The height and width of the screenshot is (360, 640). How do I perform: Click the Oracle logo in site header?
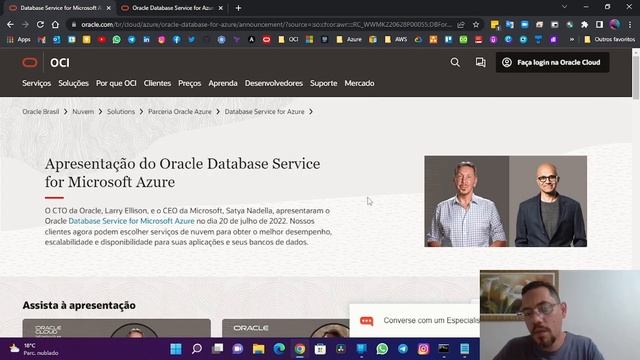tap(29, 62)
